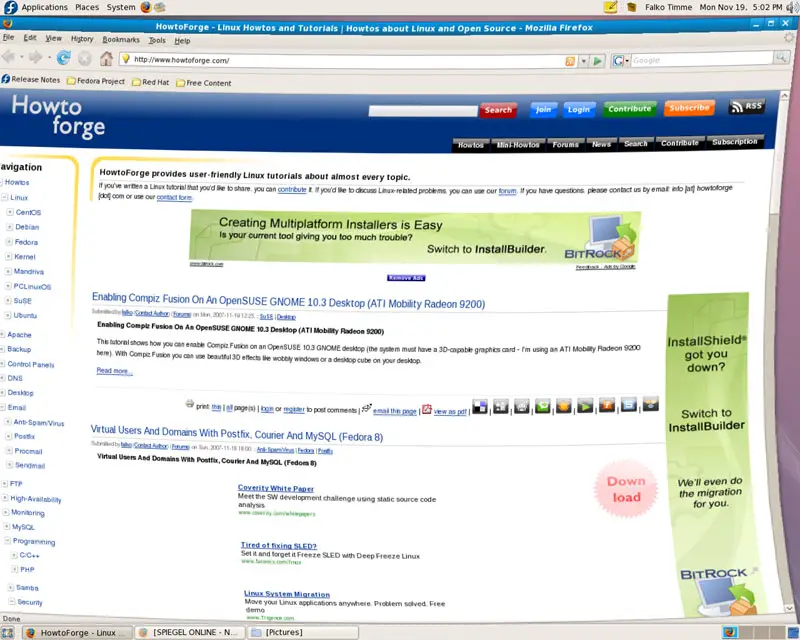Click the Firefox address bar
Screen dimensions: 800x640
pyautogui.click(x=347, y=60)
